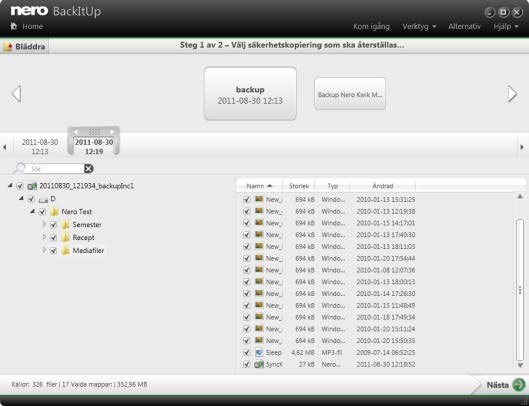Sort by the Typ column header

pos(333,186)
